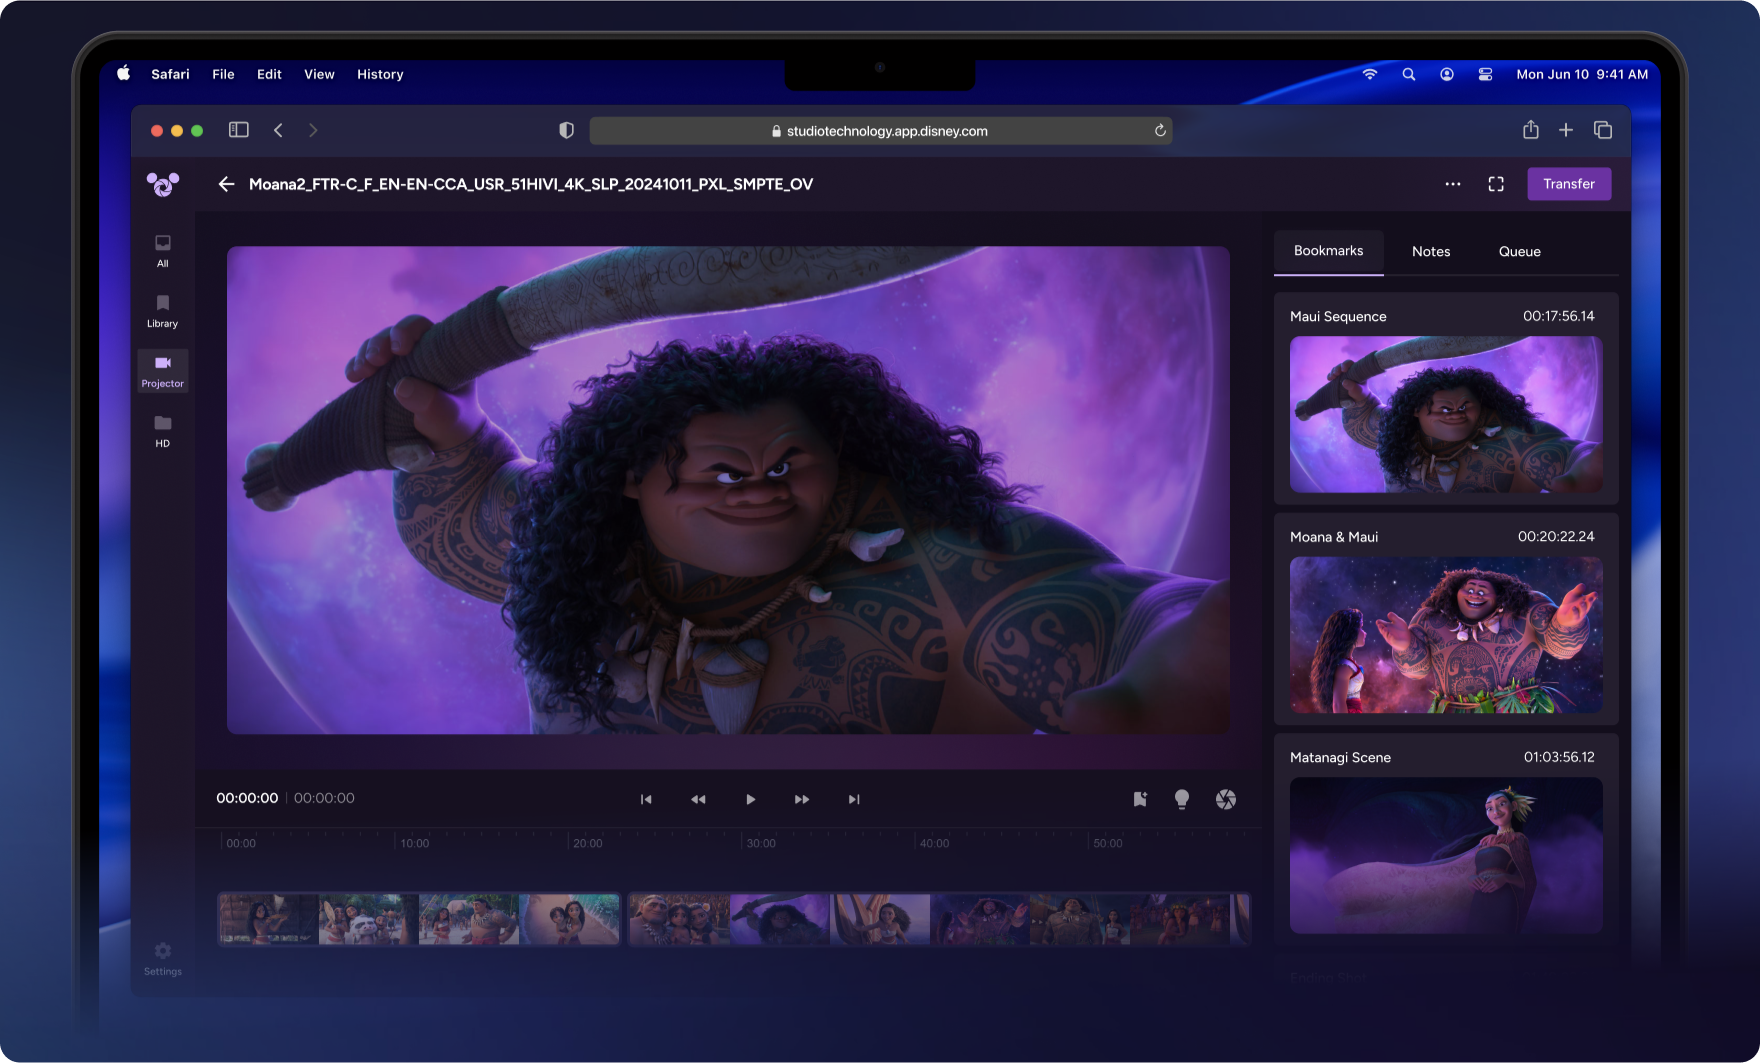
Task: Open macOS Control Center in menu bar
Action: point(1485,74)
